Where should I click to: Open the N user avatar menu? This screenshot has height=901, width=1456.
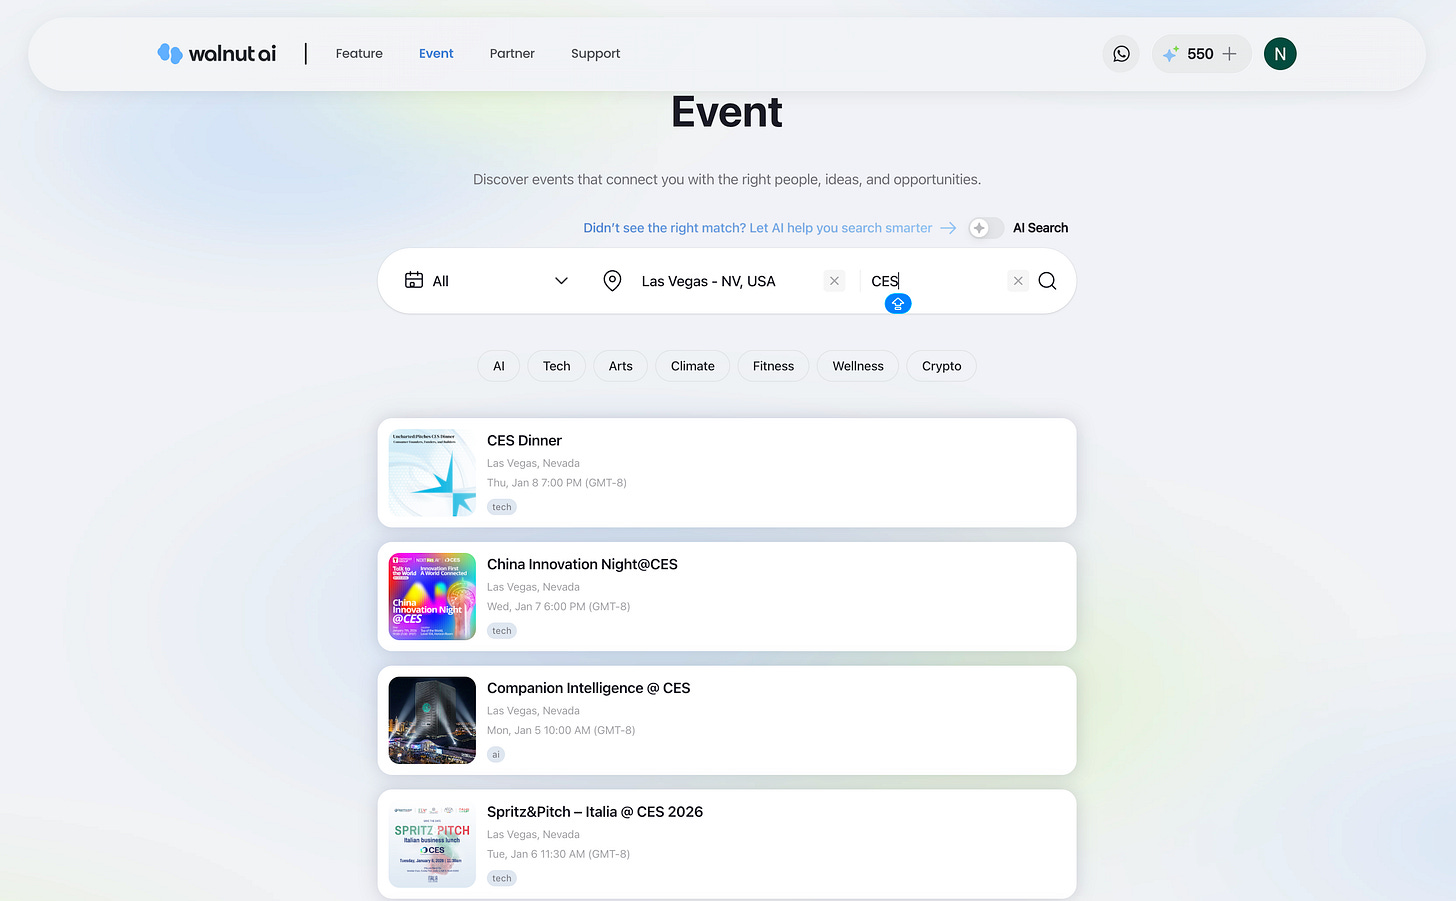point(1280,54)
